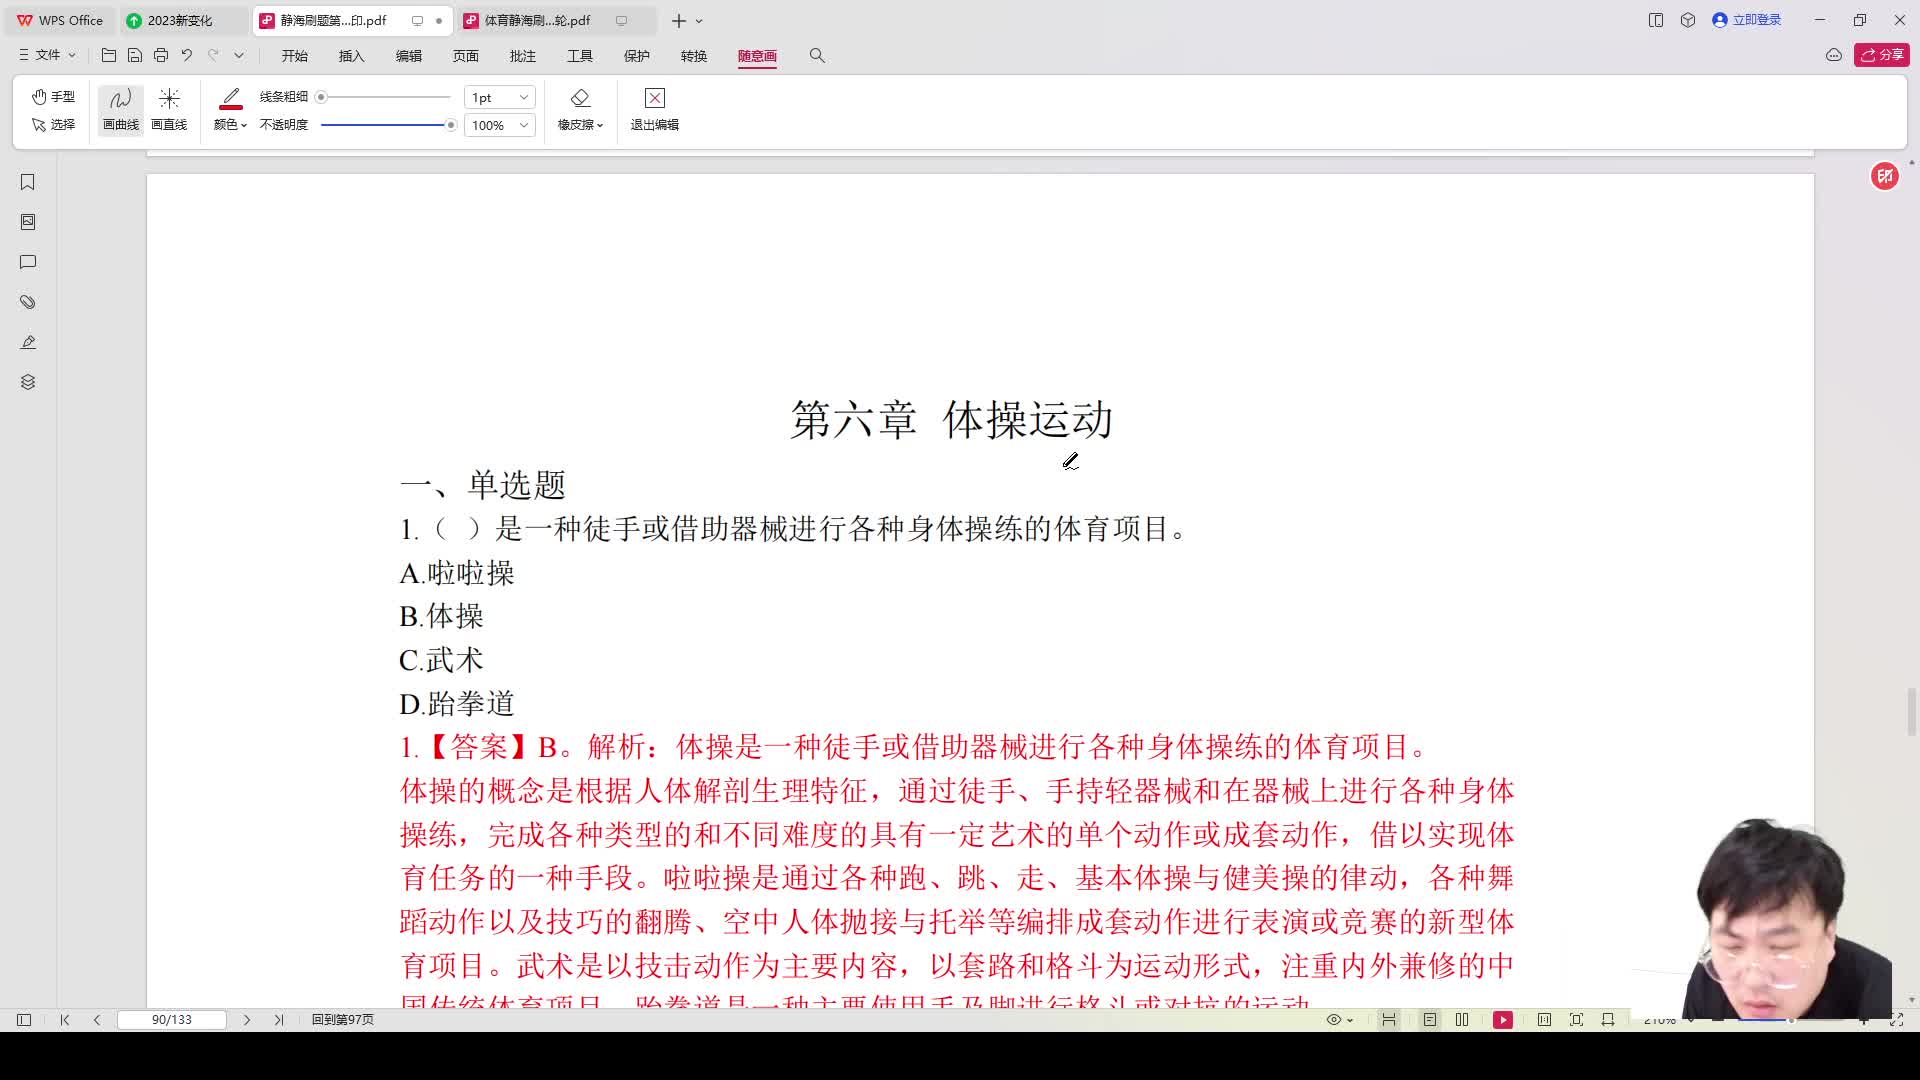1920x1080 pixels.
Task: Start autoplay from the status bar
Action: click(1503, 1019)
